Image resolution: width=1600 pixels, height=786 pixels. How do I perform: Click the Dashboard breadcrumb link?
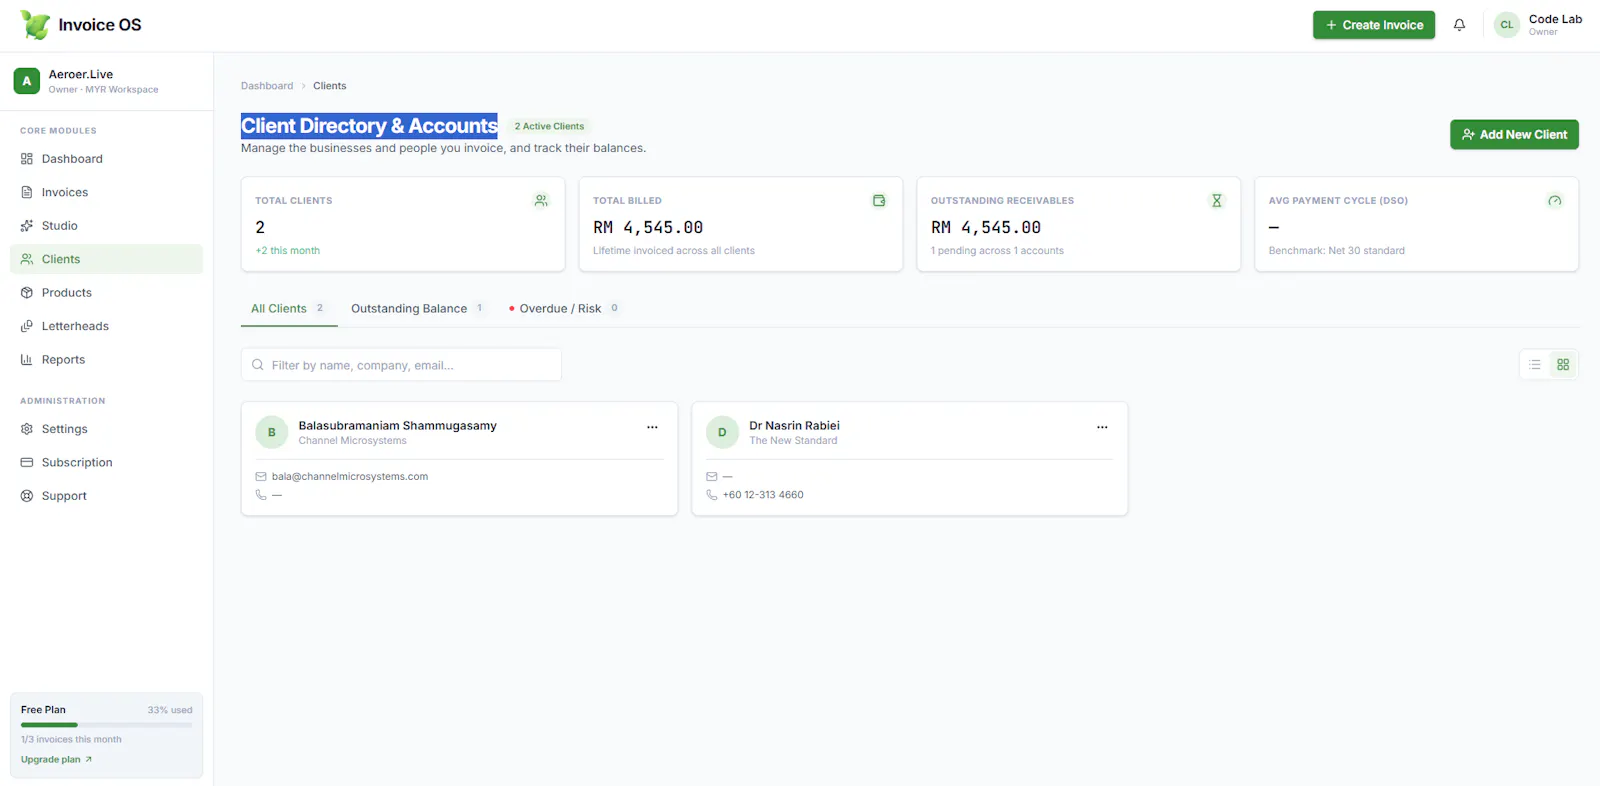pyautogui.click(x=267, y=86)
